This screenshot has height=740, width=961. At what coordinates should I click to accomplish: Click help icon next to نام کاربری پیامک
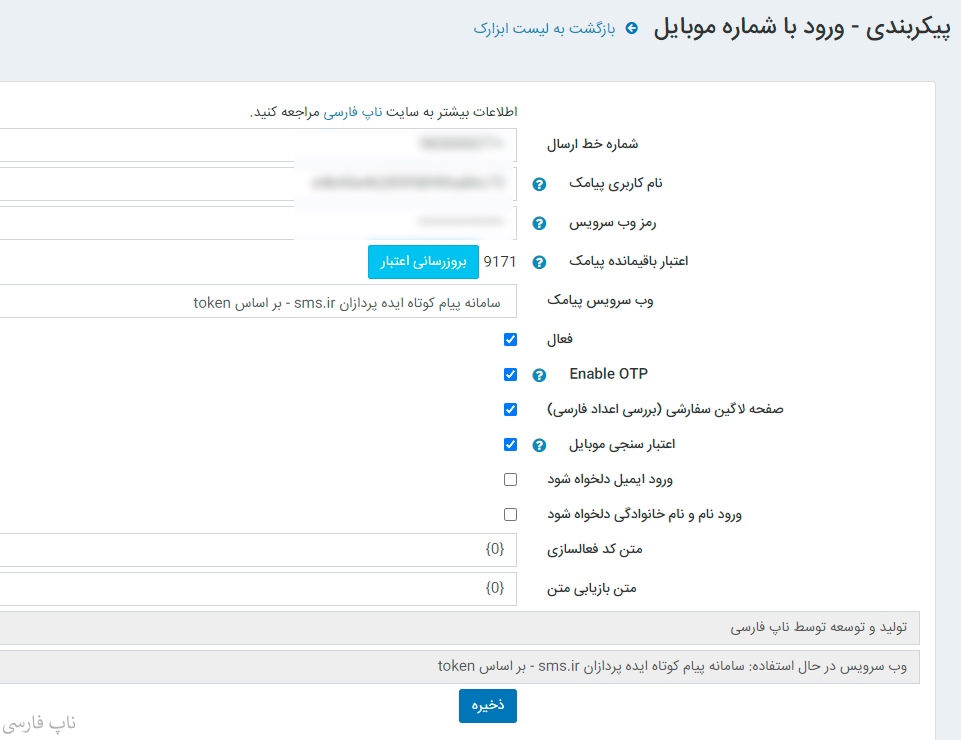539,184
